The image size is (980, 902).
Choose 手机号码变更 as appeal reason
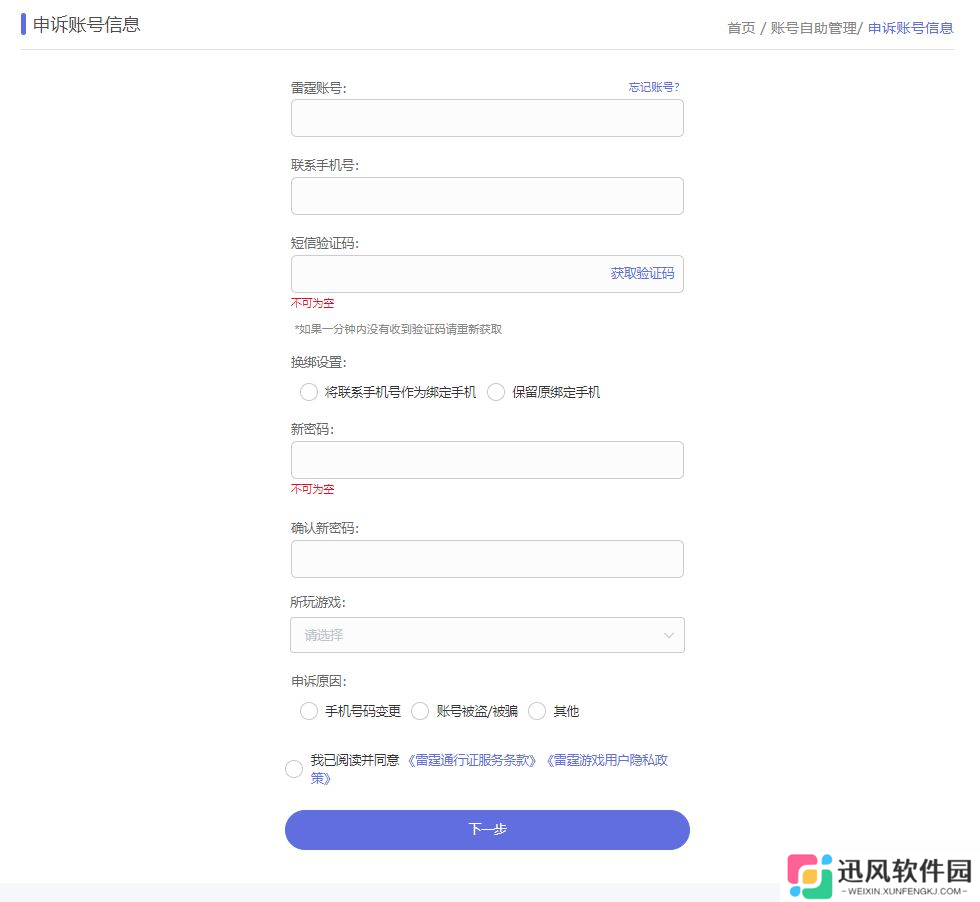click(x=309, y=711)
